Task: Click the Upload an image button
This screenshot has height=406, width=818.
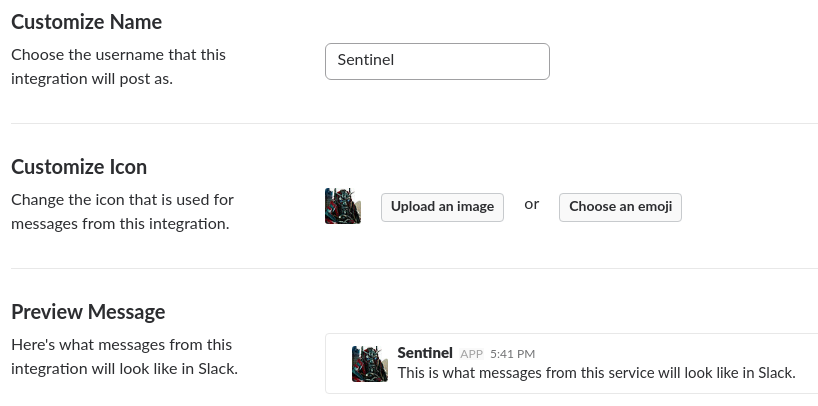Action: point(442,207)
